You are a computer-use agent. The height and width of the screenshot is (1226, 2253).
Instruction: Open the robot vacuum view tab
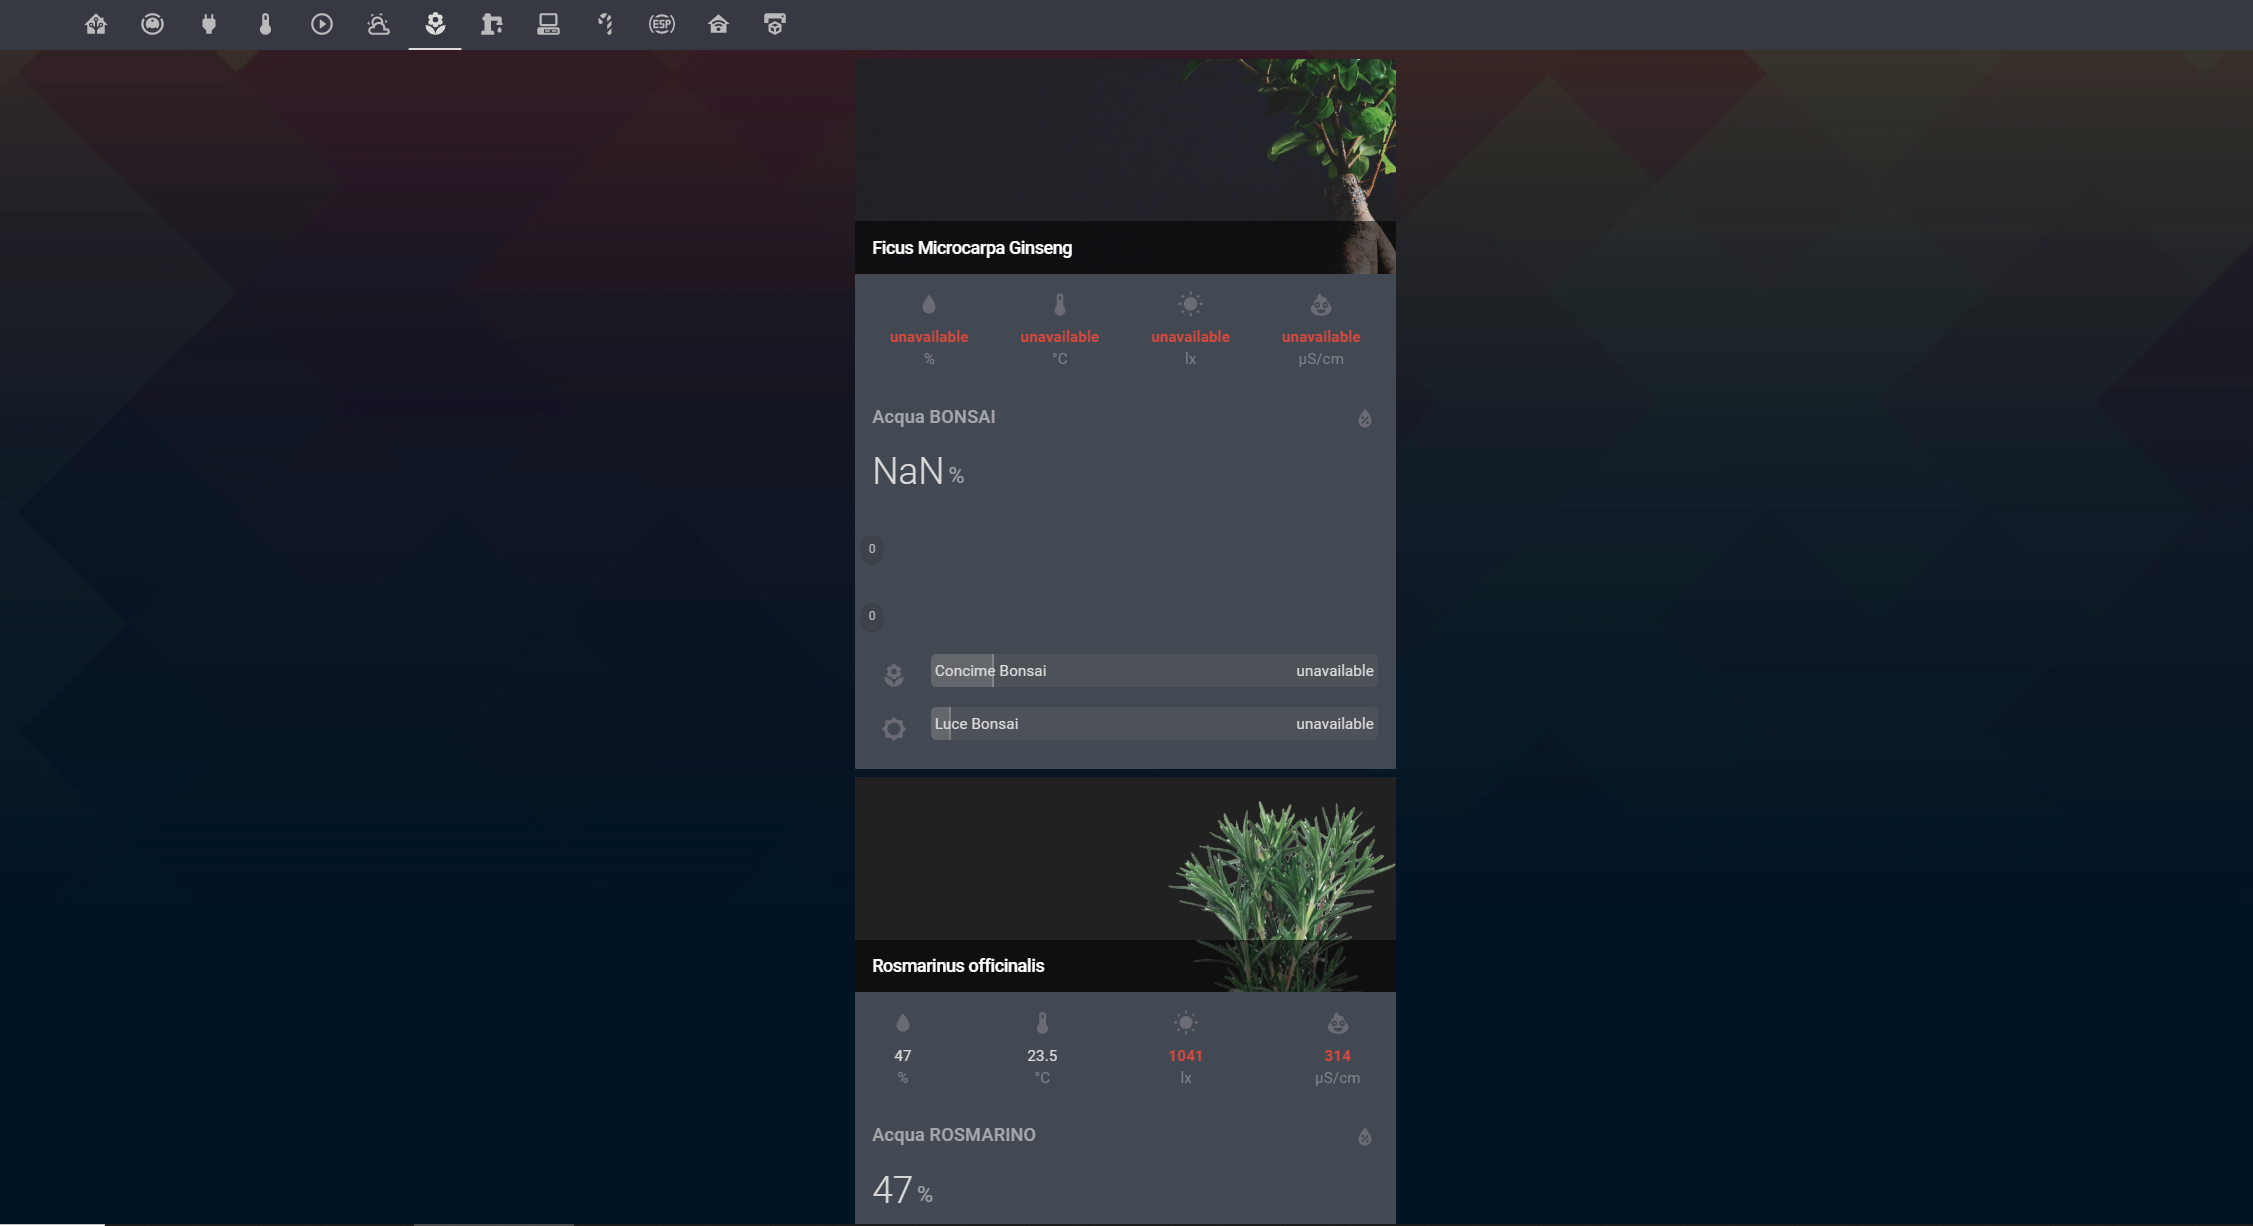pyautogui.click(x=152, y=24)
